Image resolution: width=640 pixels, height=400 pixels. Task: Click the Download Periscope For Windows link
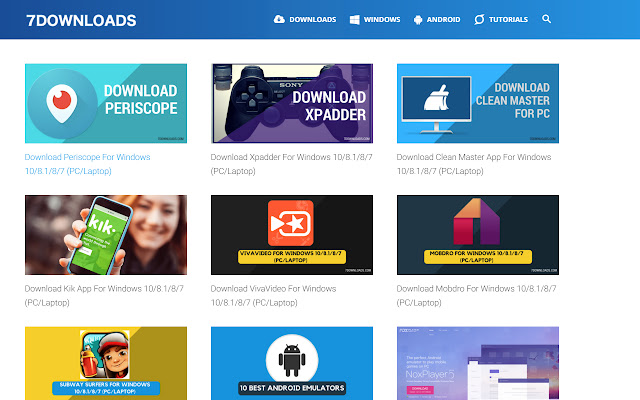point(87,164)
